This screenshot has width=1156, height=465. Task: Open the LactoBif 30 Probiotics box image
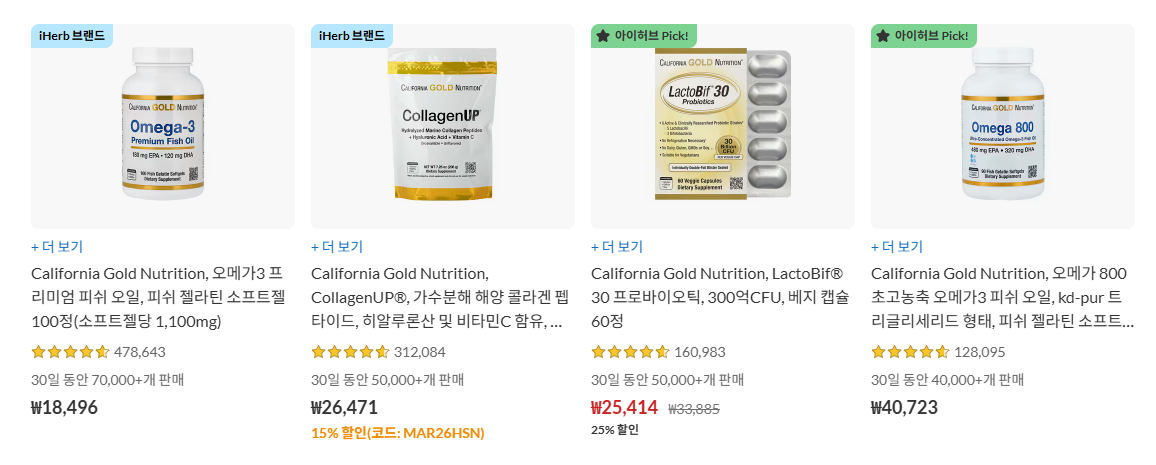[722, 124]
